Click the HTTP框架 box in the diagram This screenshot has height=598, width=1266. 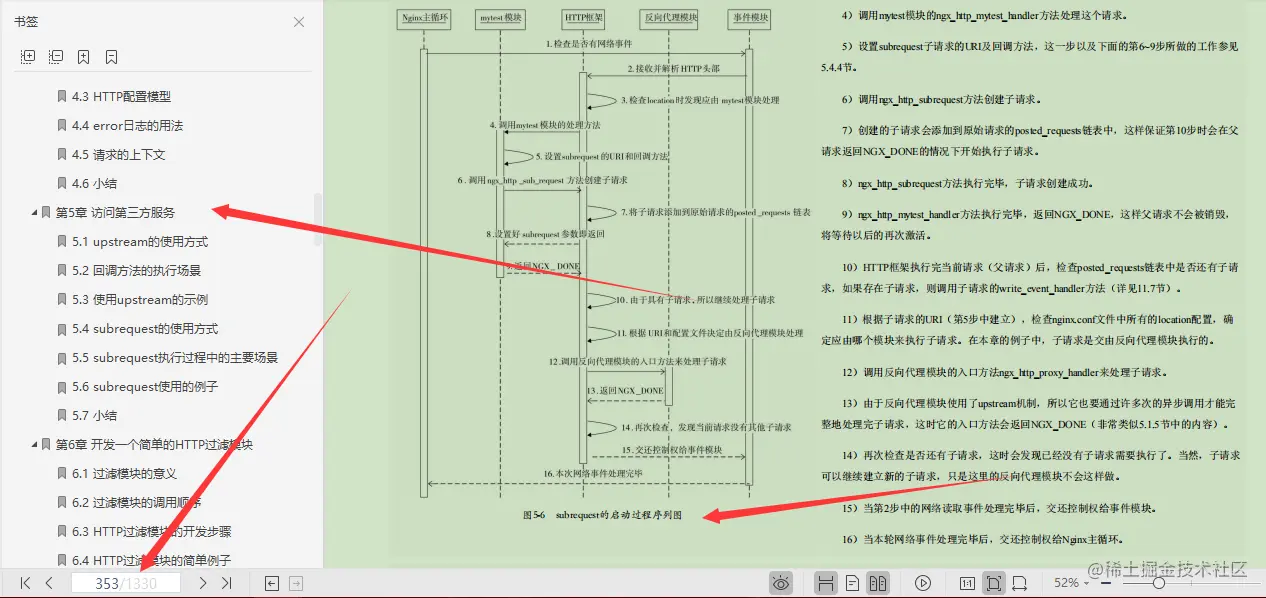pyautogui.click(x=583, y=17)
